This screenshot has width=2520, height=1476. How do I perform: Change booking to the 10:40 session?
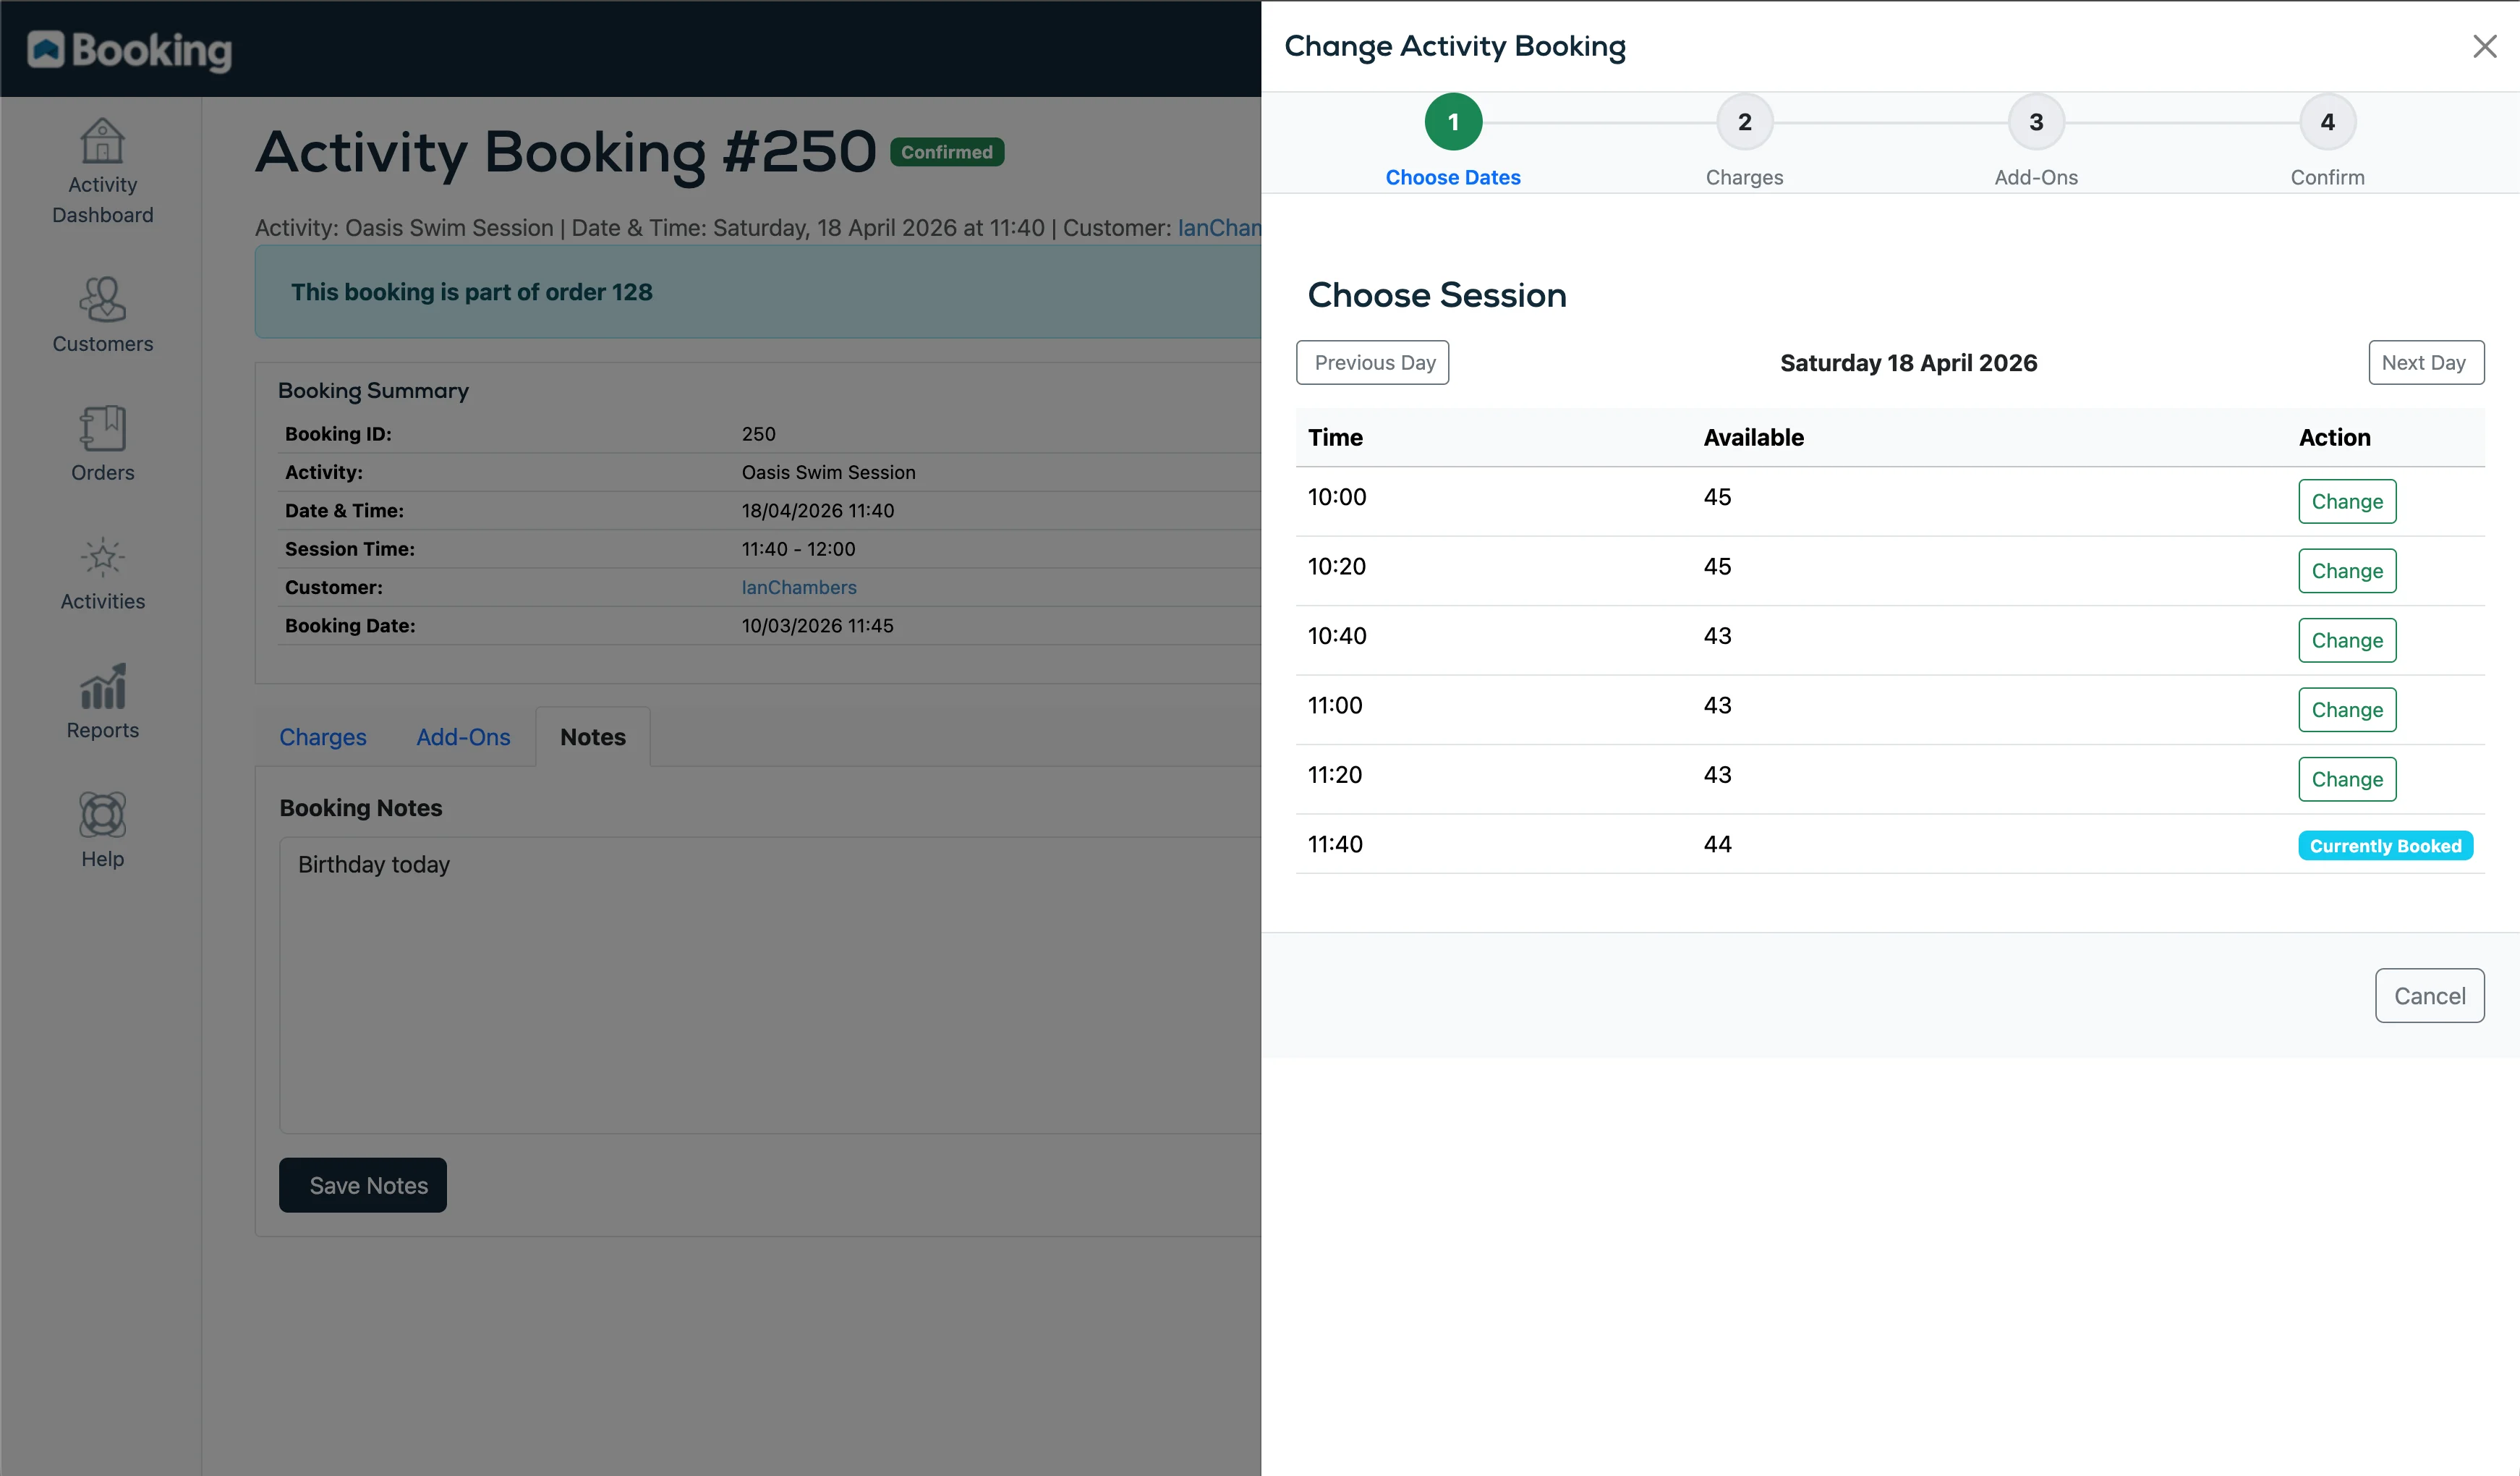click(2347, 640)
